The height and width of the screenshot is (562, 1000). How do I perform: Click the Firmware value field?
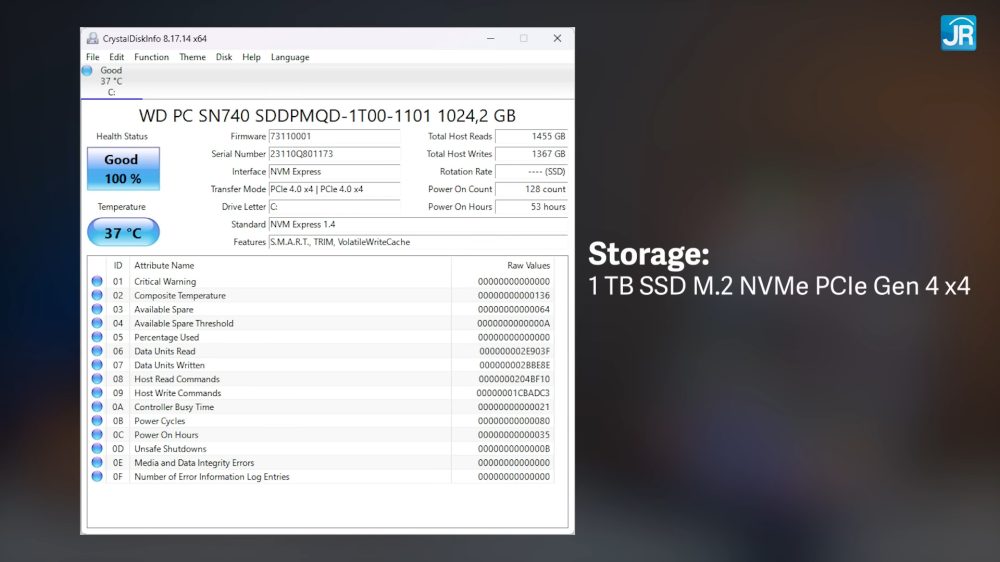pyautogui.click(x=333, y=136)
